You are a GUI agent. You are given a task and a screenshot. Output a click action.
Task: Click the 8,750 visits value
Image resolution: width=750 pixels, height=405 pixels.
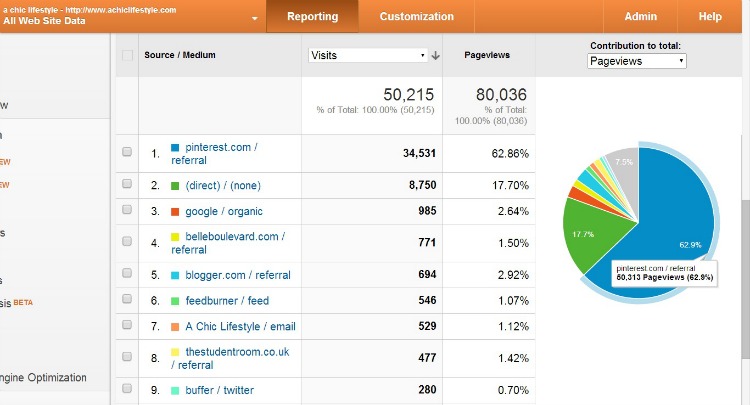click(422, 185)
